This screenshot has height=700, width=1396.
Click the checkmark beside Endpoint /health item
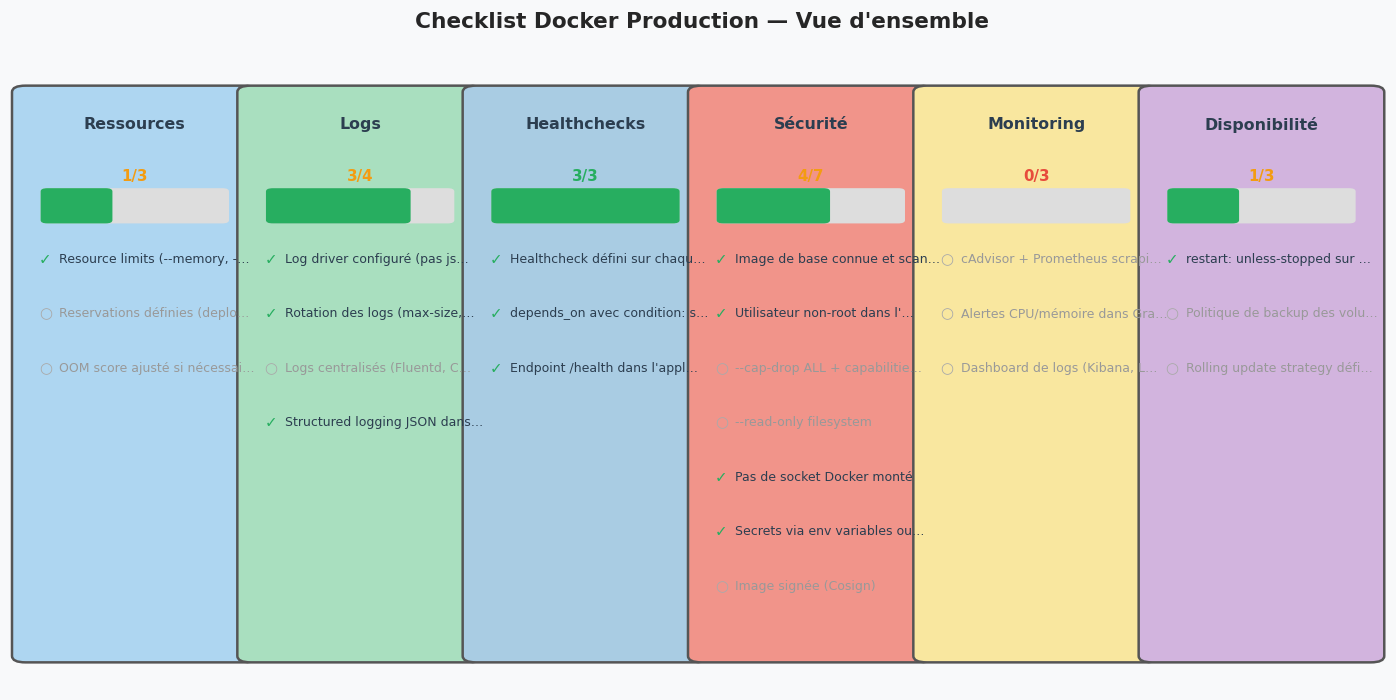[496, 369]
